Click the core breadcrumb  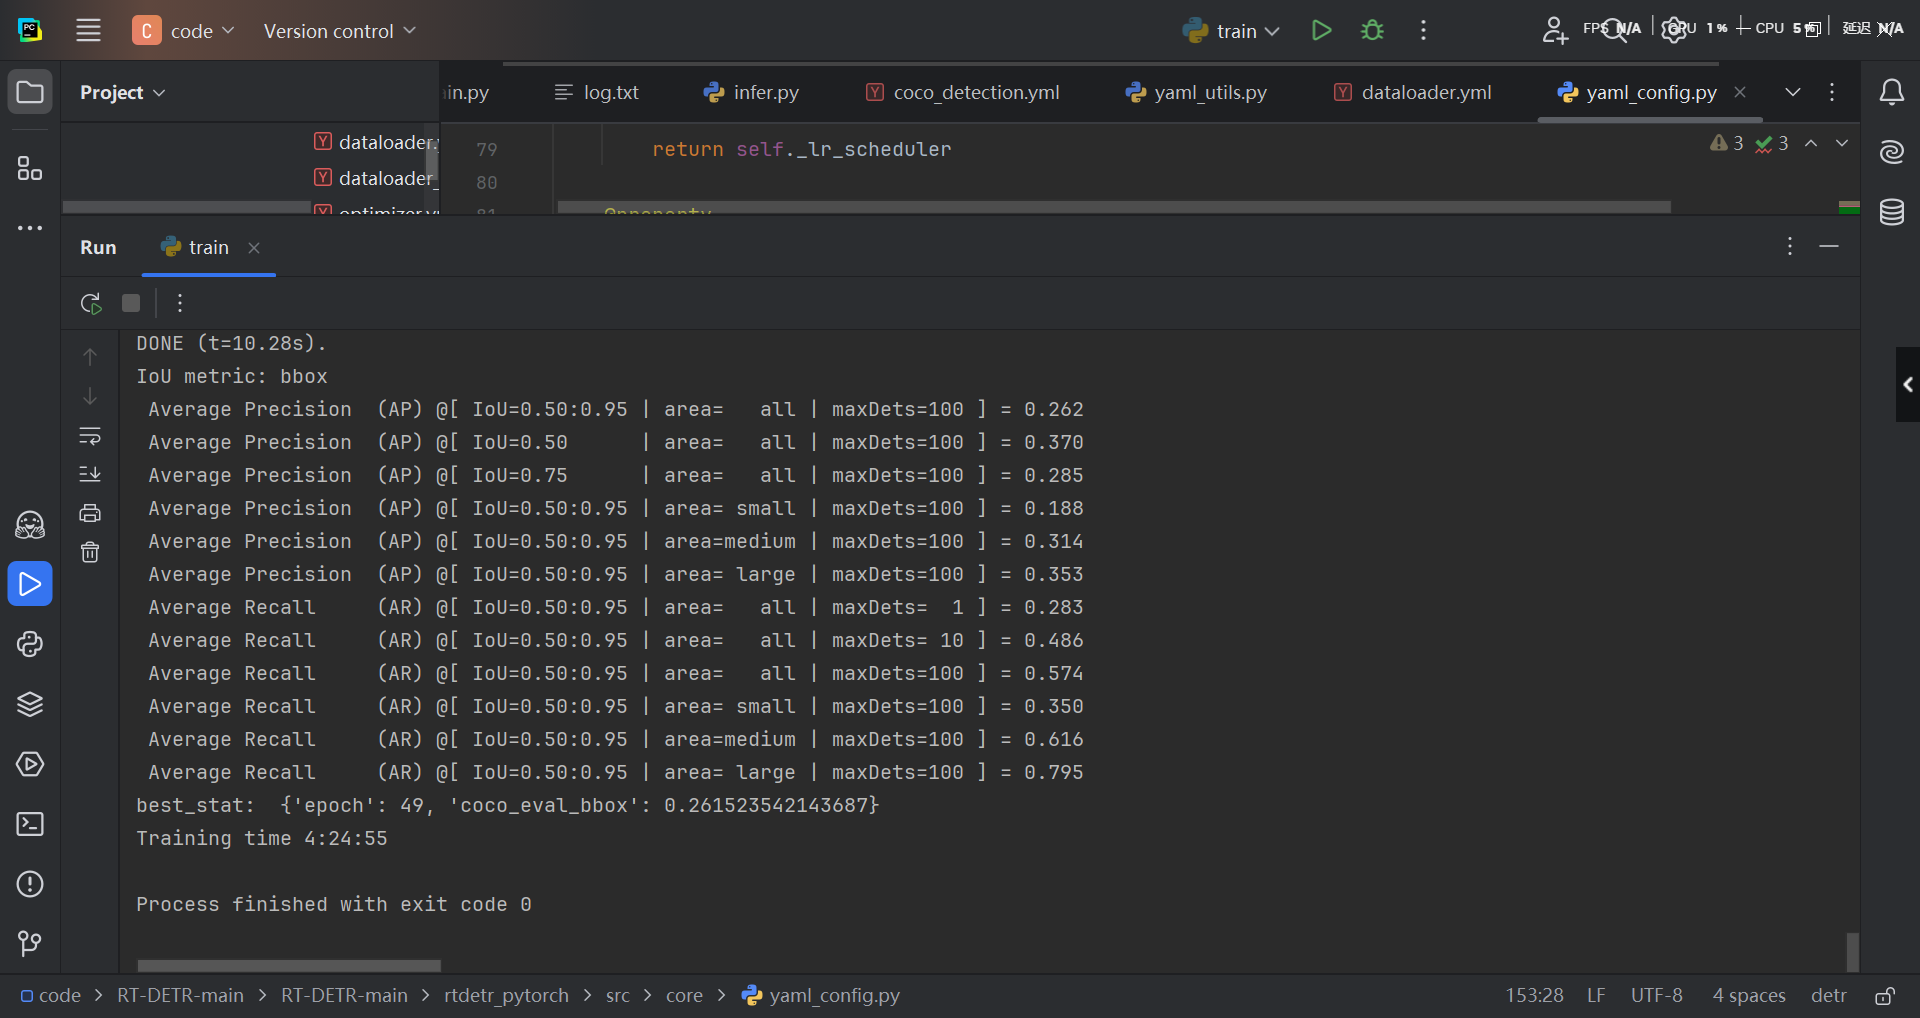[684, 995]
